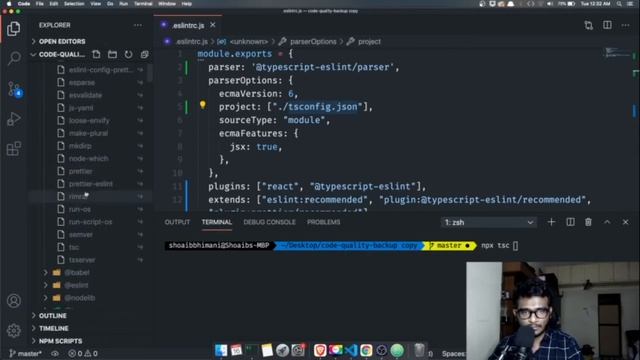Screen dimensions: 640x360
Task: Switch to the TERMINAL panel tab
Action: (x=216, y=222)
